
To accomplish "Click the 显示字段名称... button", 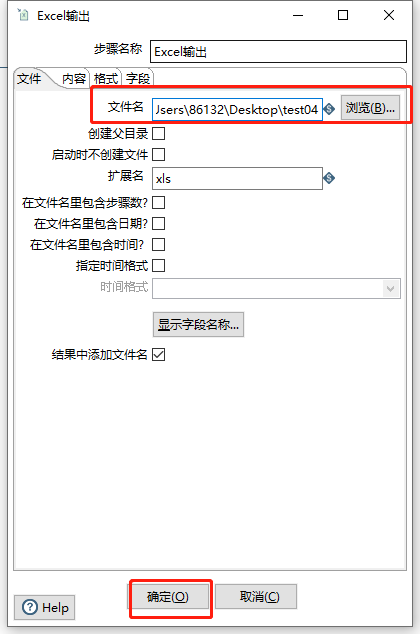I will tap(198, 324).
